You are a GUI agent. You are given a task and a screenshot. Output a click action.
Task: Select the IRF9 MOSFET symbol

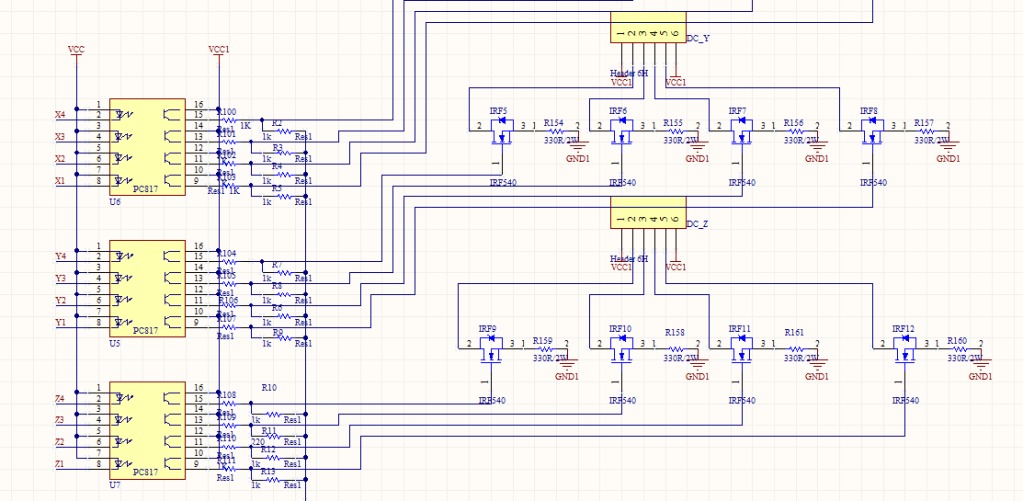(x=491, y=349)
